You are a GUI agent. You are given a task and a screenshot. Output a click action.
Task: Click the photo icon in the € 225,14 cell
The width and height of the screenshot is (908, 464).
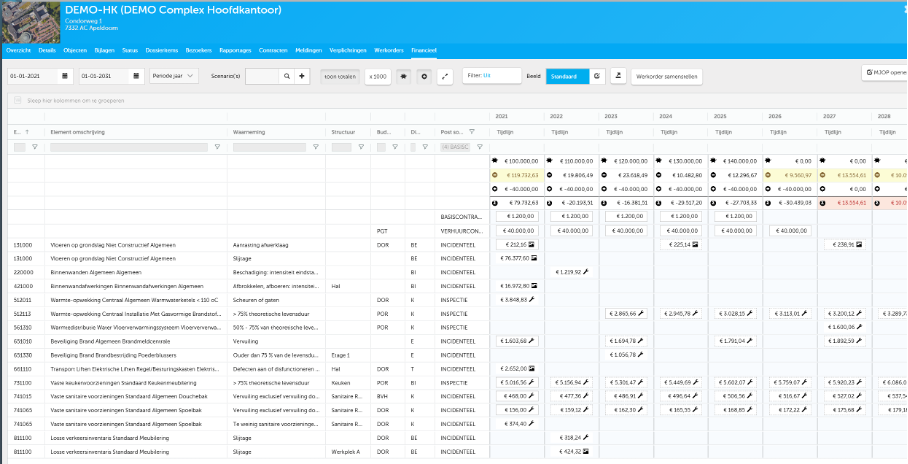[x=695, y=244]
